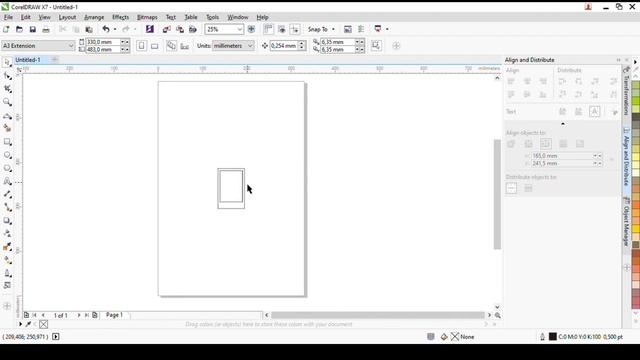Viewport: 640px width, 360px height.
Task: Open the Object Manager docker tab
Action: pyautogui.click(x=626, y=222)
